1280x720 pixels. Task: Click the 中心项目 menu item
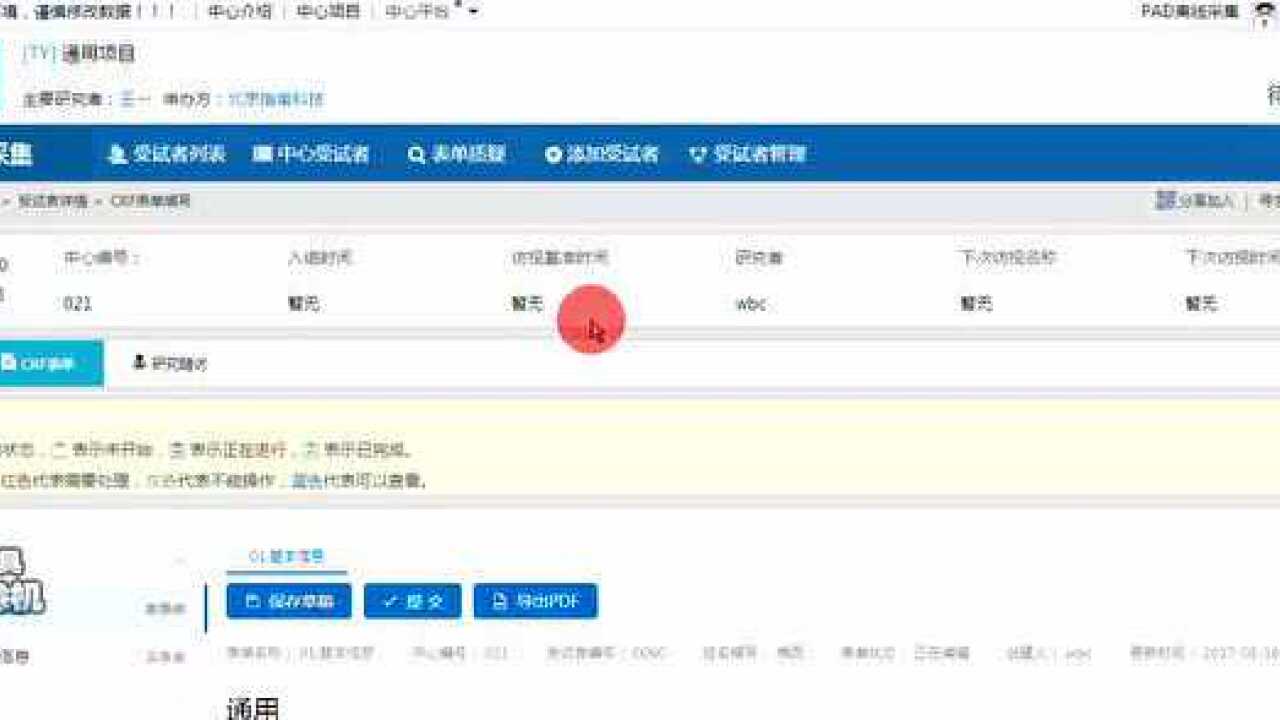329,12
